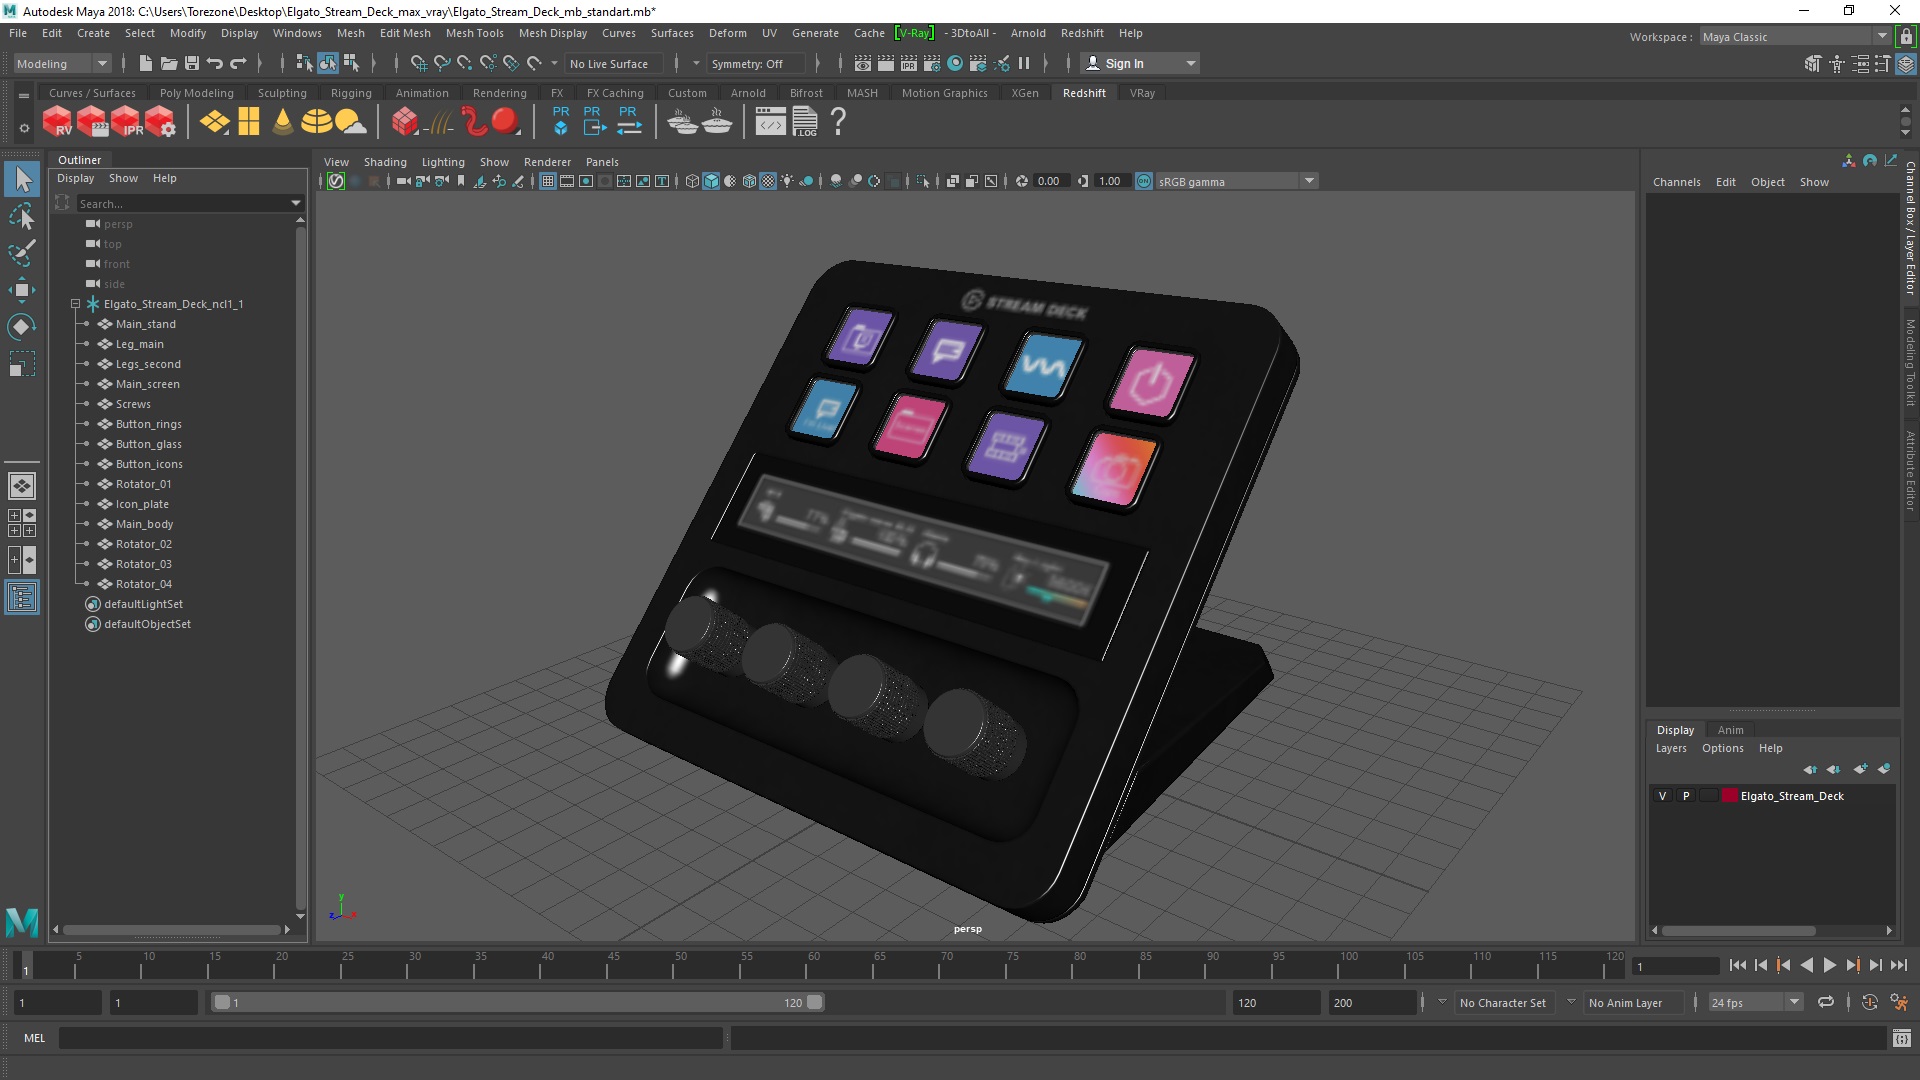Click the Redshift sun and sky icon
1920x1080 pixels.
350,122
